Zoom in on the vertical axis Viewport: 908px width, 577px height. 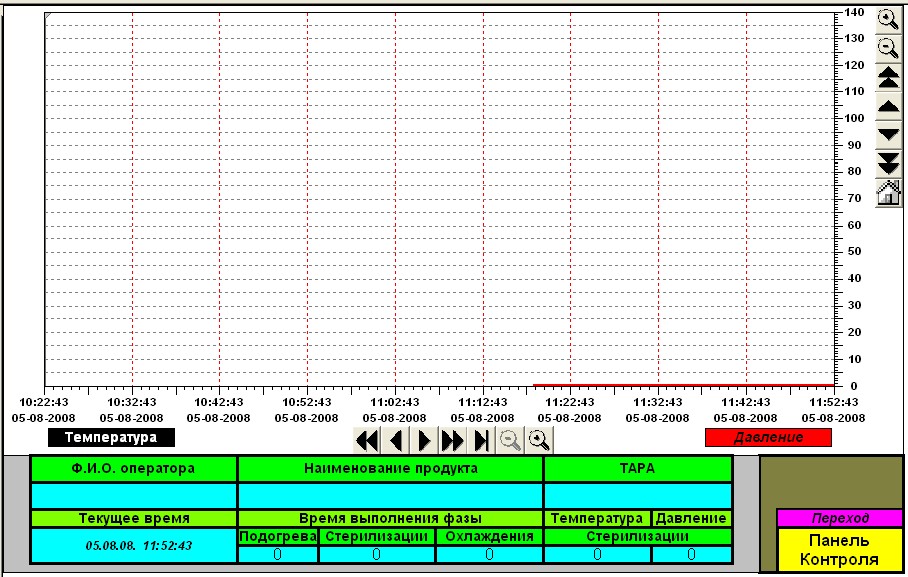point(887,18)
